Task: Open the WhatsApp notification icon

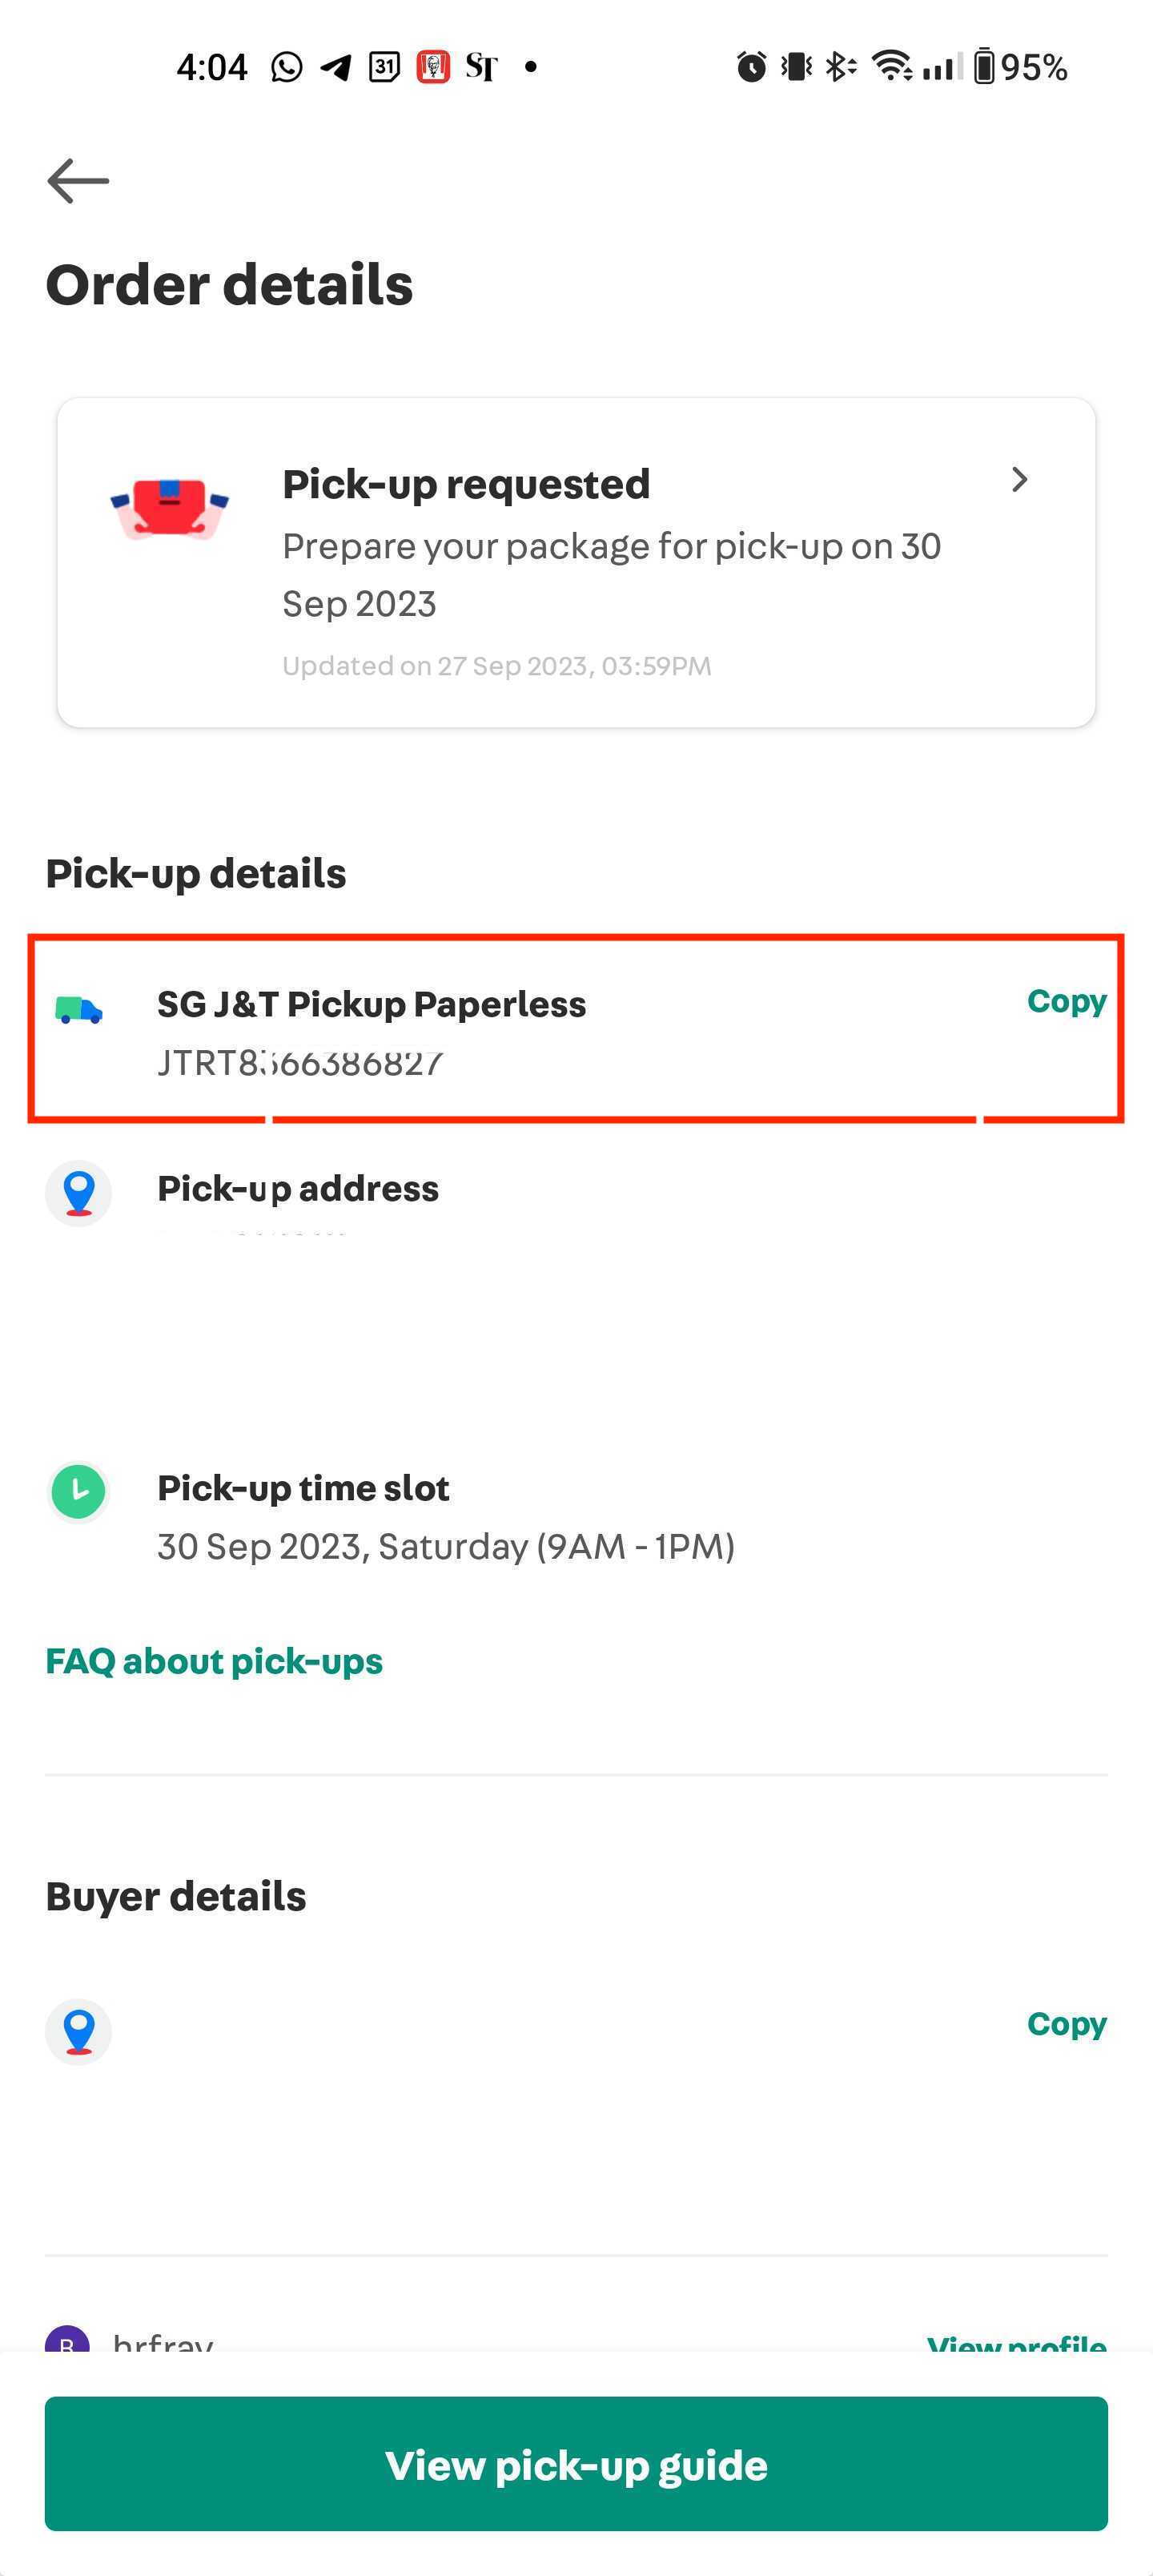Action: click(x=286, y=67)
